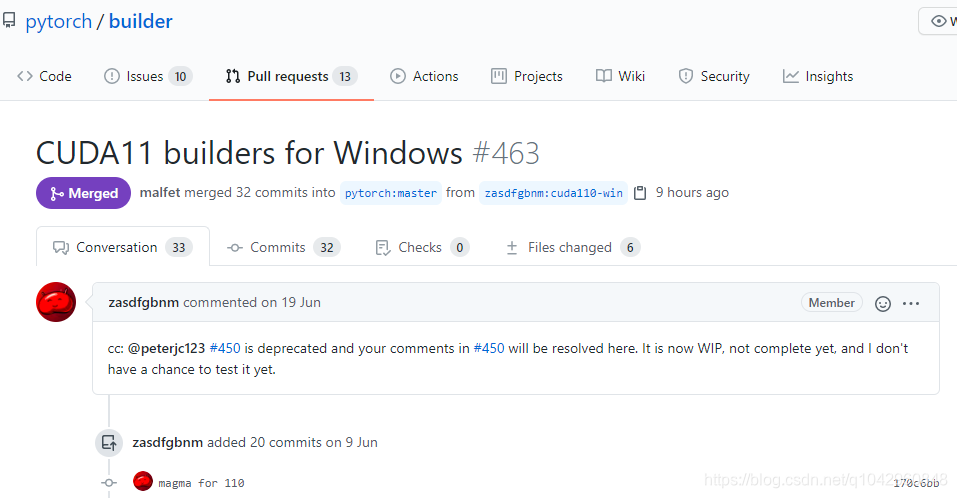Open the comment's three-dot options menu
Image resolution: width=957 pixels, height=498 pixels.
pos(911,303)
